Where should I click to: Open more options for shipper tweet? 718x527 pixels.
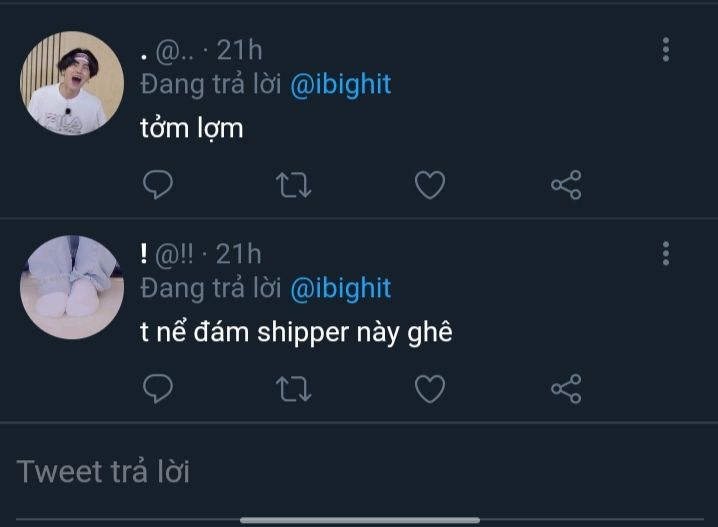click(666, 254)
